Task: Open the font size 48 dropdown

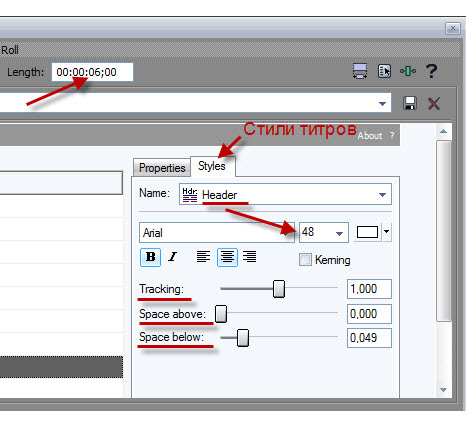Action: coord(339,233)
